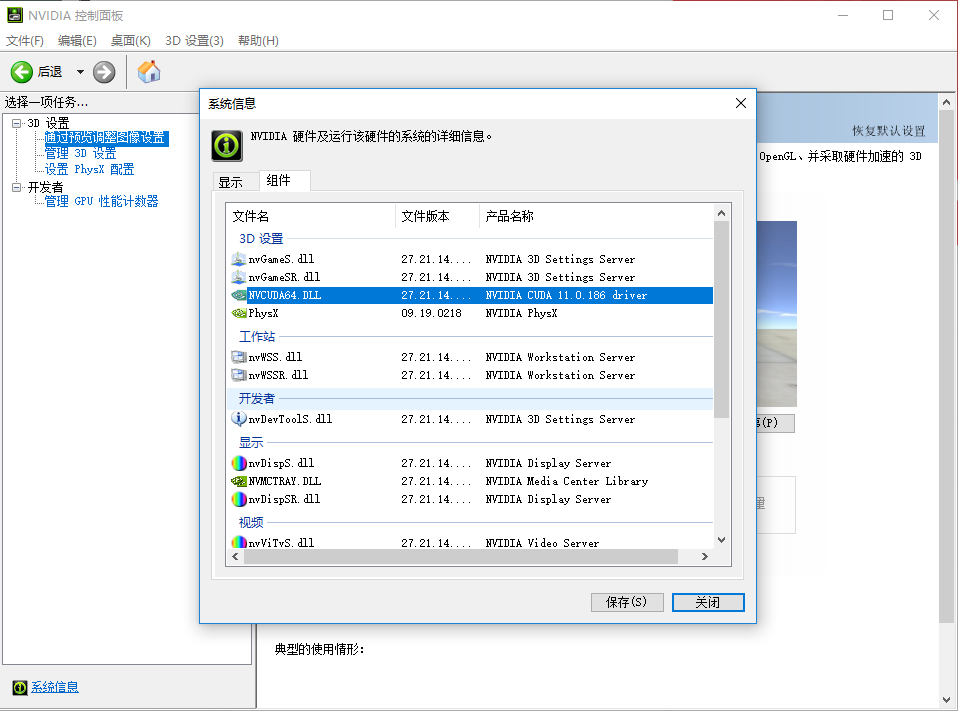958x711 pixels.
Task: Open the 3D 设置(3) menu
Action: [x=194, y=40]
